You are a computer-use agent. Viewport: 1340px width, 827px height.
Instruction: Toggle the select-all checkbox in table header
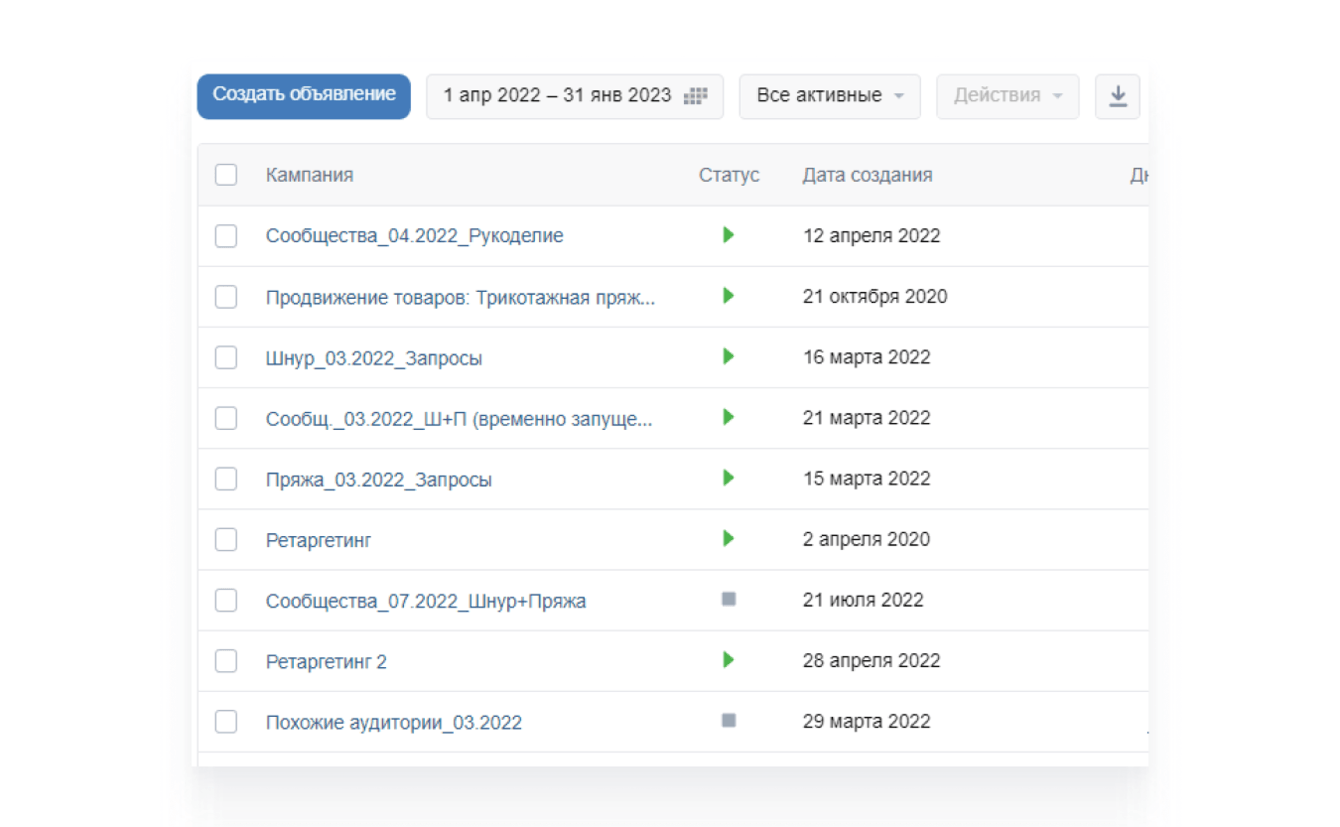226,175
